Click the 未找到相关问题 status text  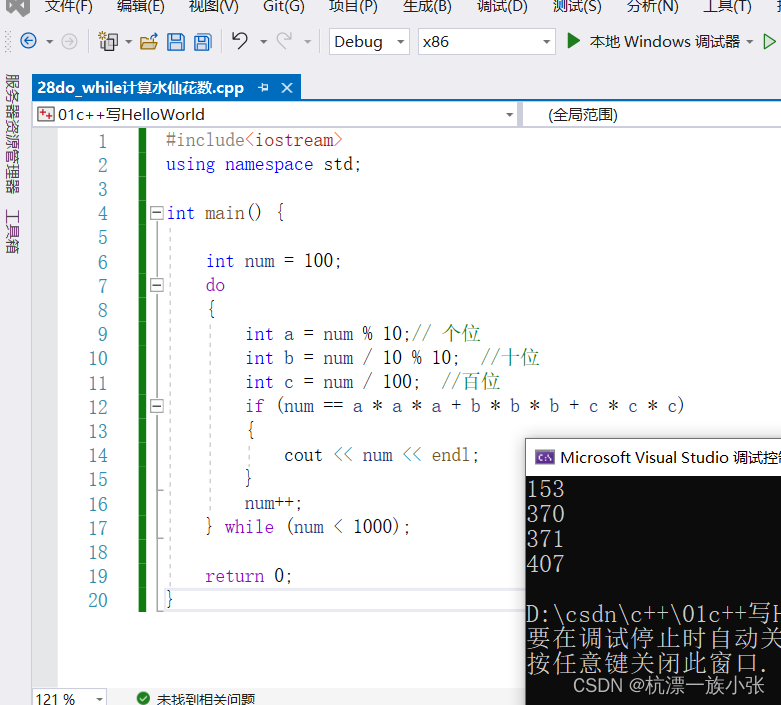206,699
